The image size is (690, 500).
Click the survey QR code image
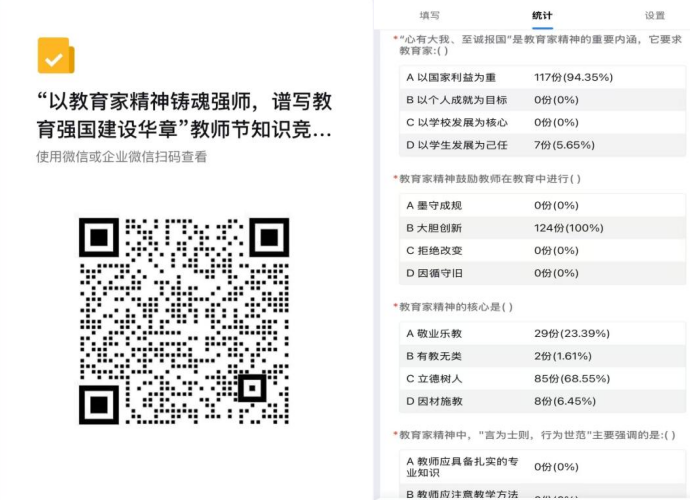tap(184, 321)
